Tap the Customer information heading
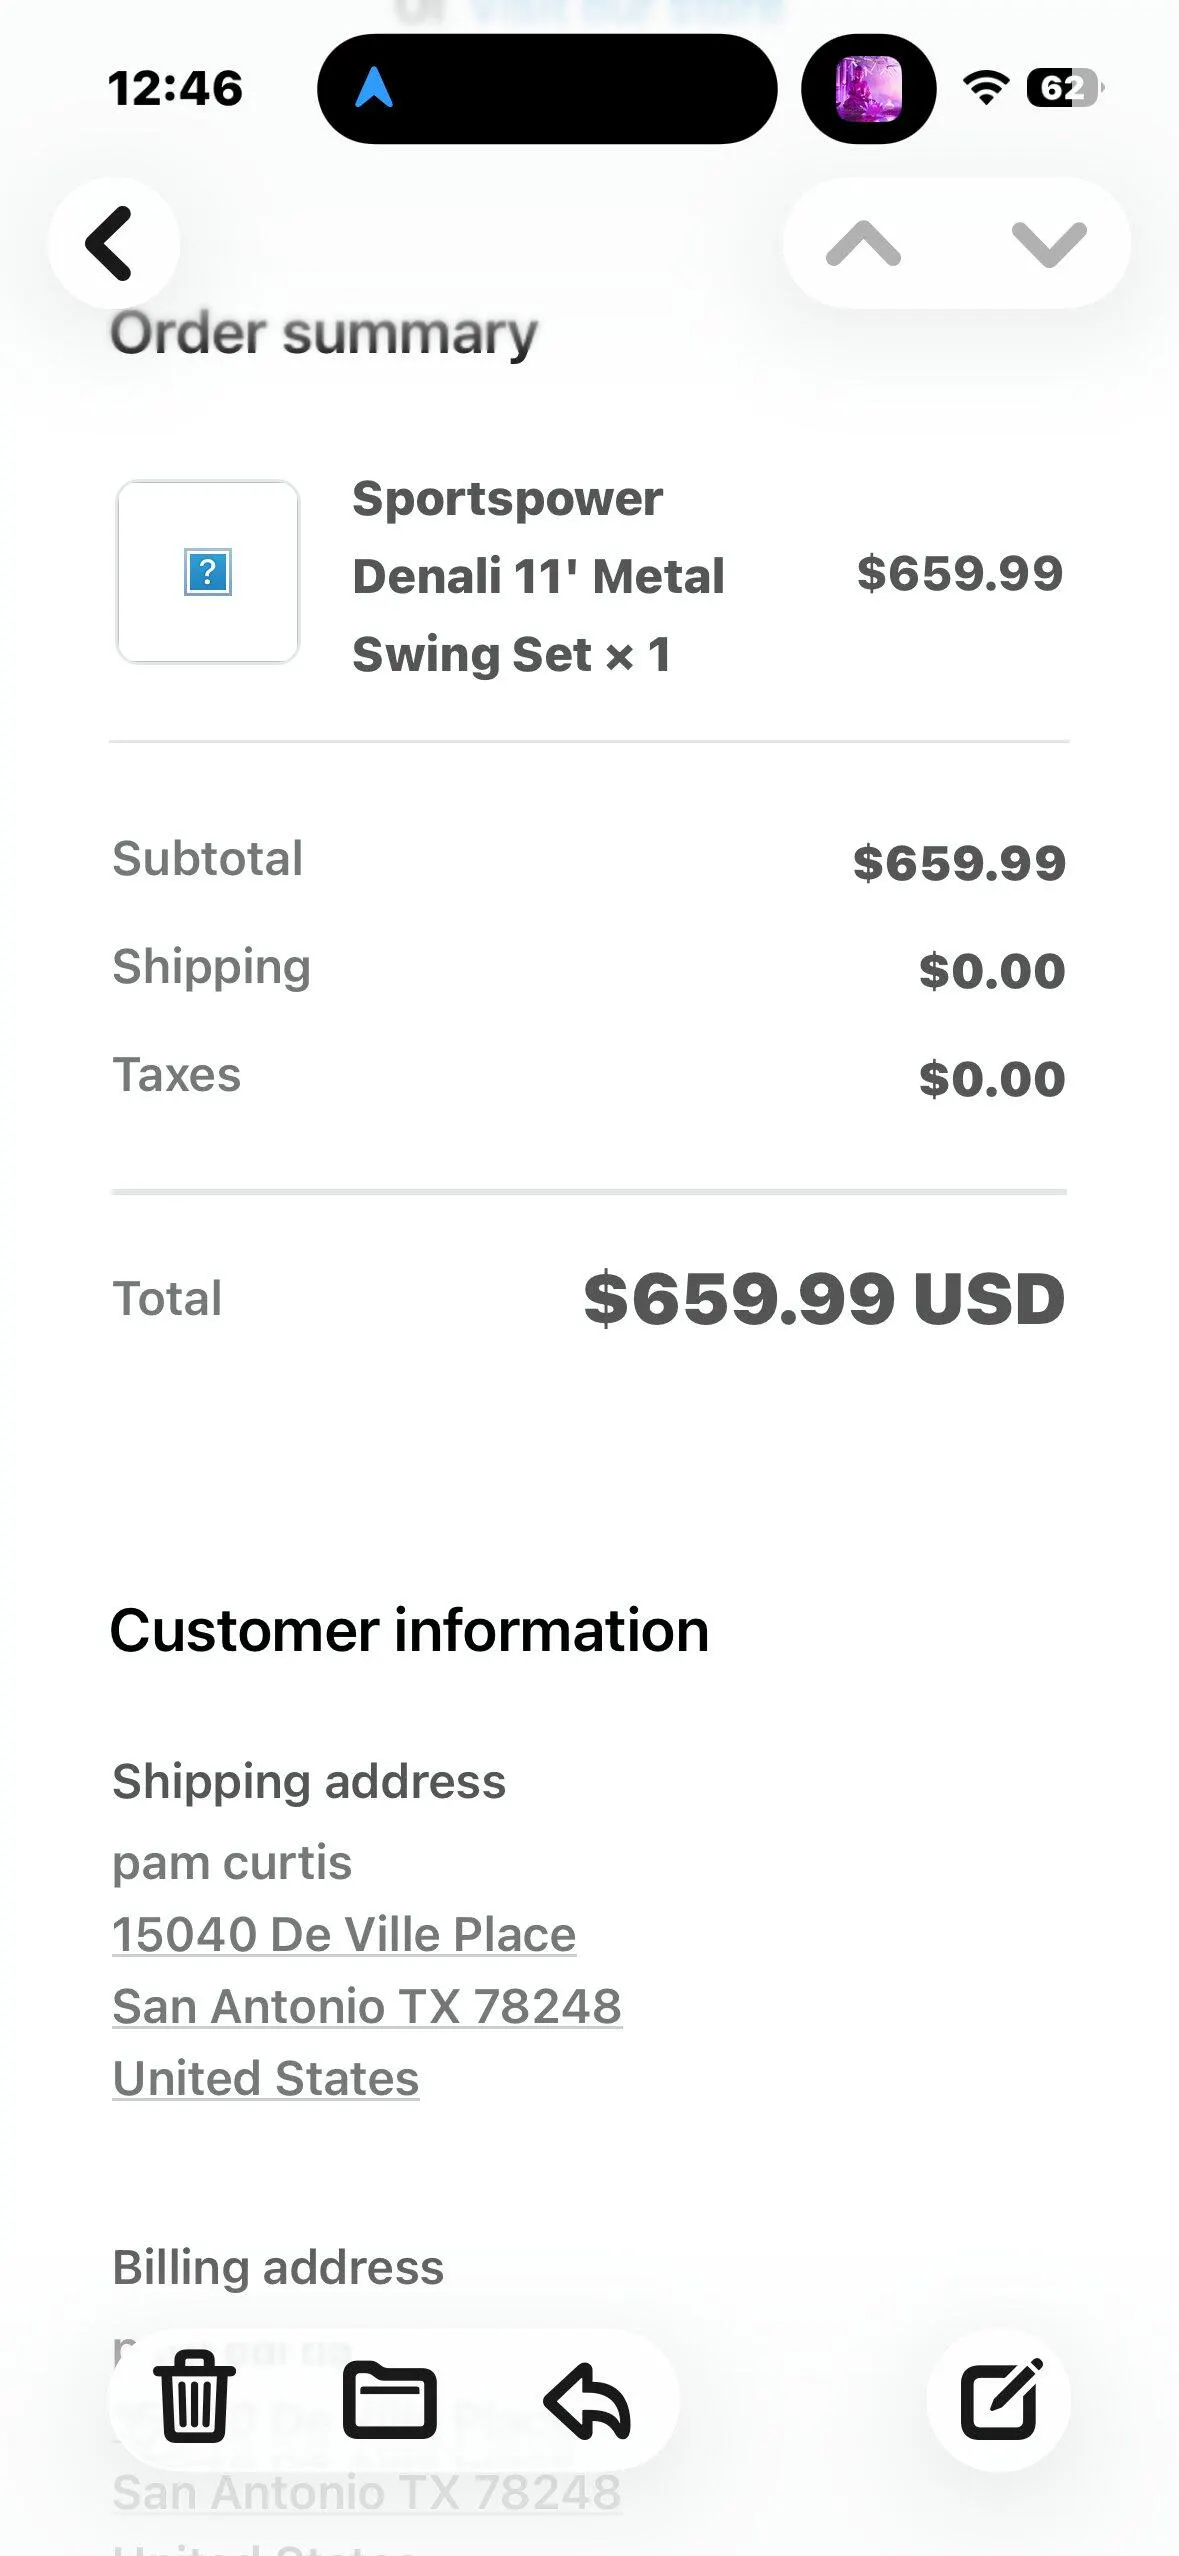This screenshot has height=2556, width=1179. [409, 1630]
